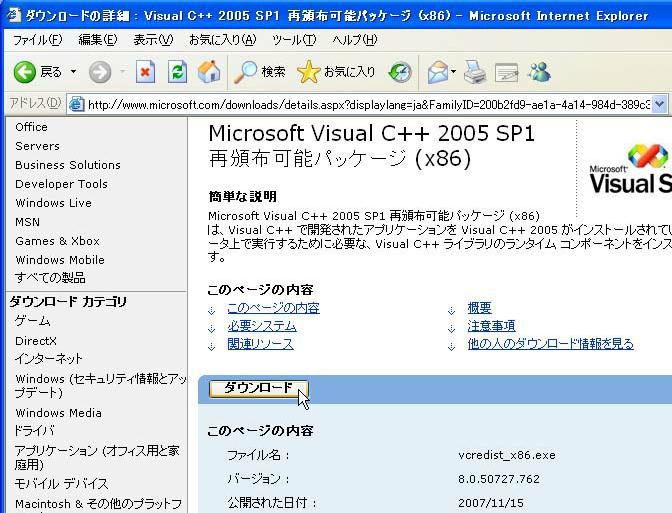Select Windows (セキュリティ情報とアップデート) category
Viewport: 672px width, 513px height.
click(101, 386)
